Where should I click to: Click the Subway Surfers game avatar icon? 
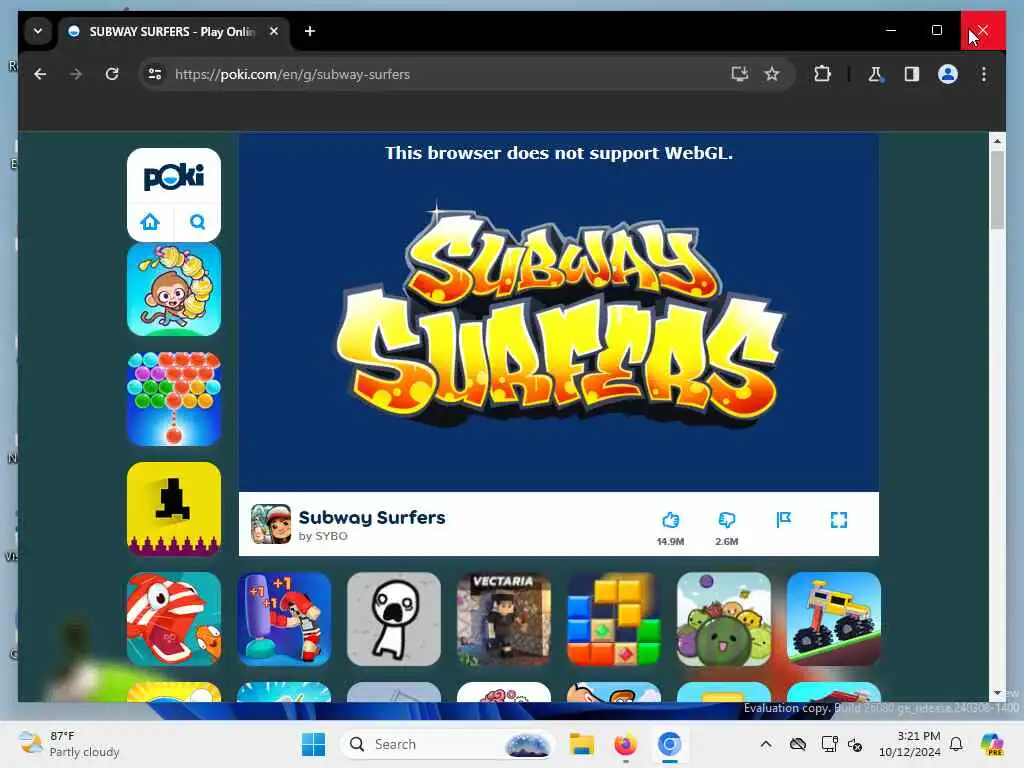[271, 524]
